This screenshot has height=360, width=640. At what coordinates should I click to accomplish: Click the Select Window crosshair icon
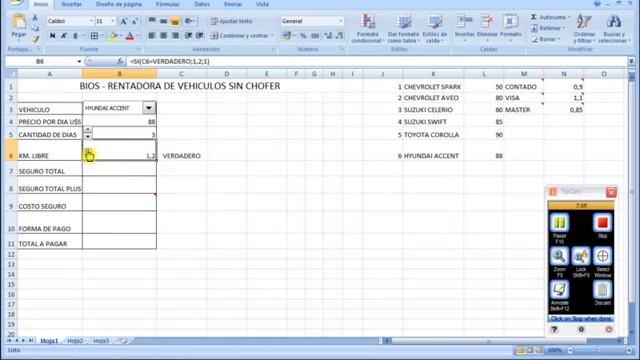(x=602, y=256)
